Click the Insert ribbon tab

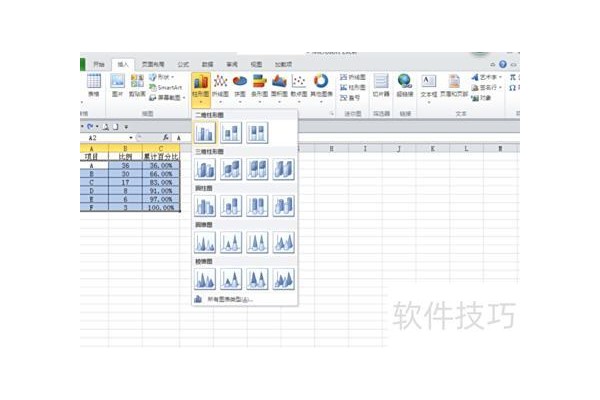[123, 64]
